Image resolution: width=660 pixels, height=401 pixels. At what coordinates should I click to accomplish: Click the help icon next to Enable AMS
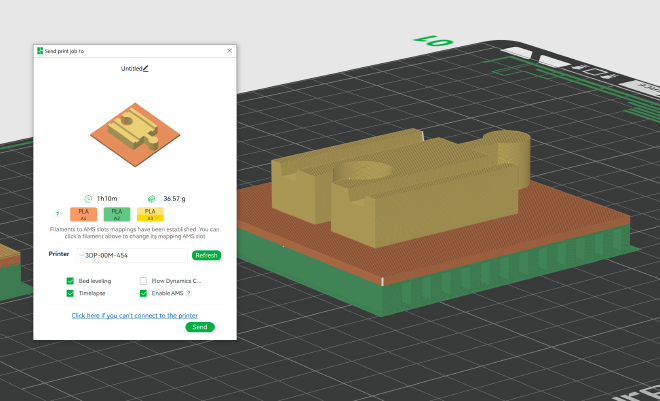pyautogui.click(x=189, y=294)
